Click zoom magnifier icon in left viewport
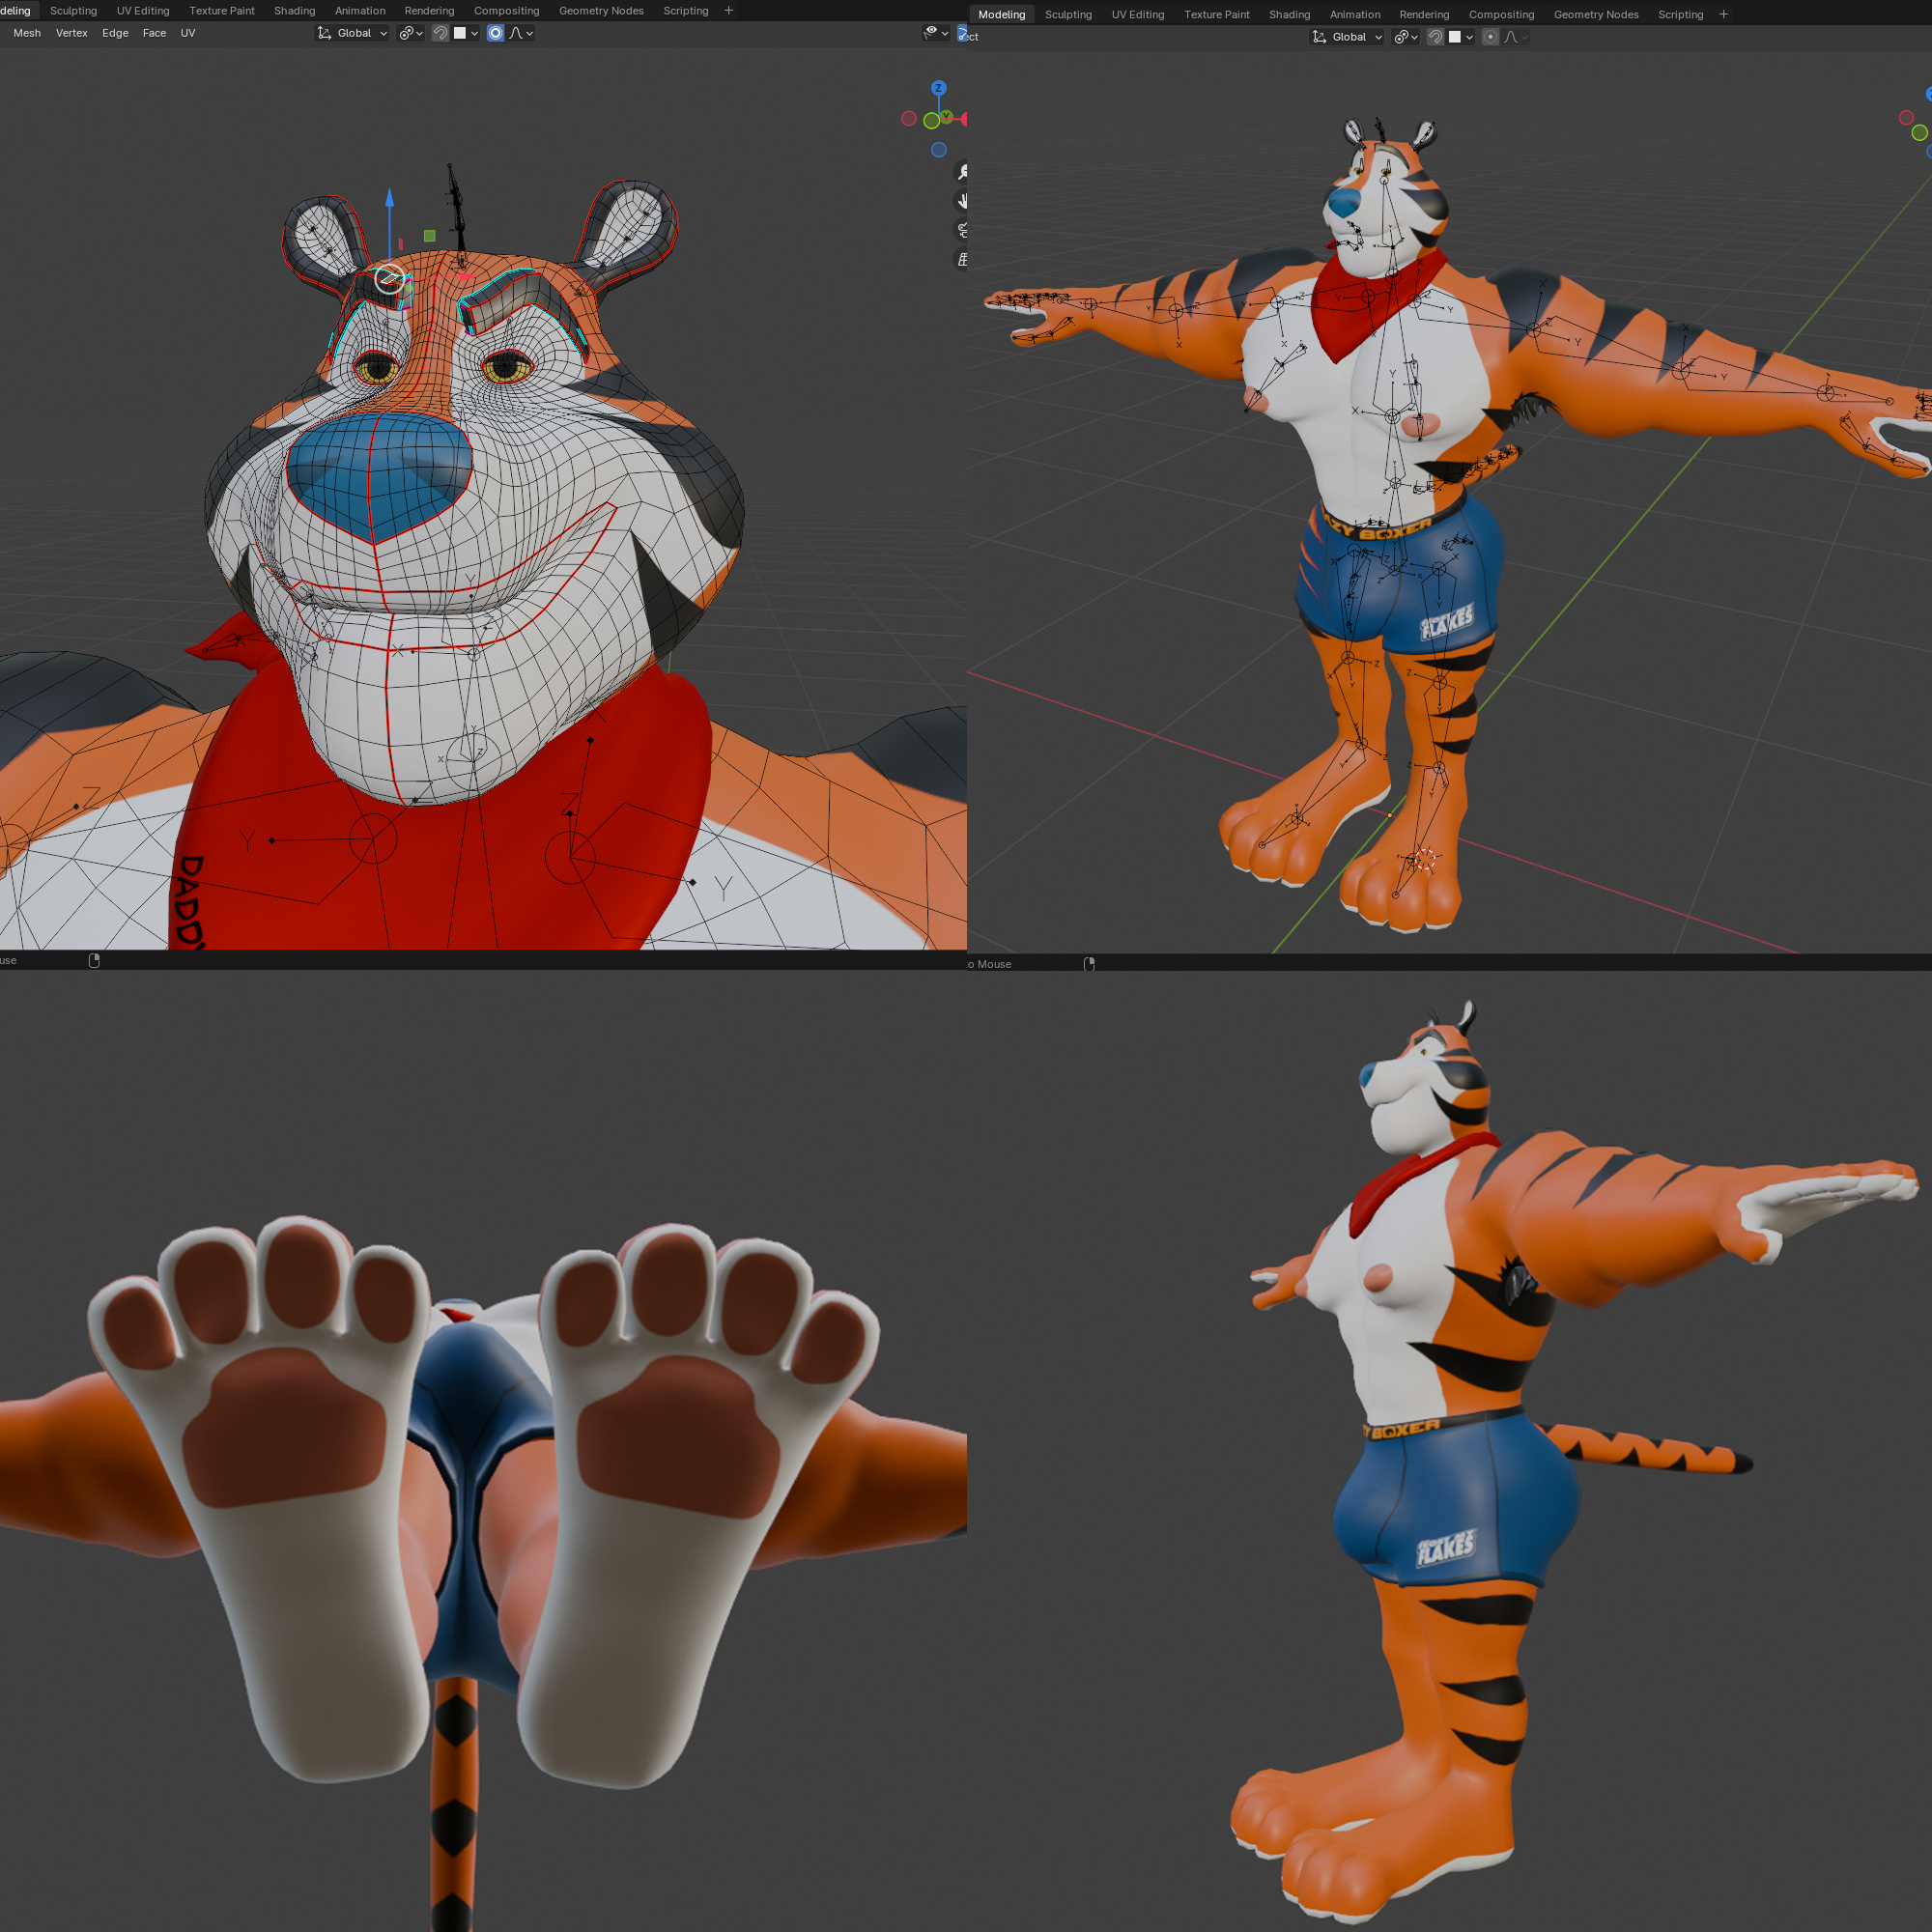Image resolution: width=1932 pixels, height=1932 pixels. (962, 172)
